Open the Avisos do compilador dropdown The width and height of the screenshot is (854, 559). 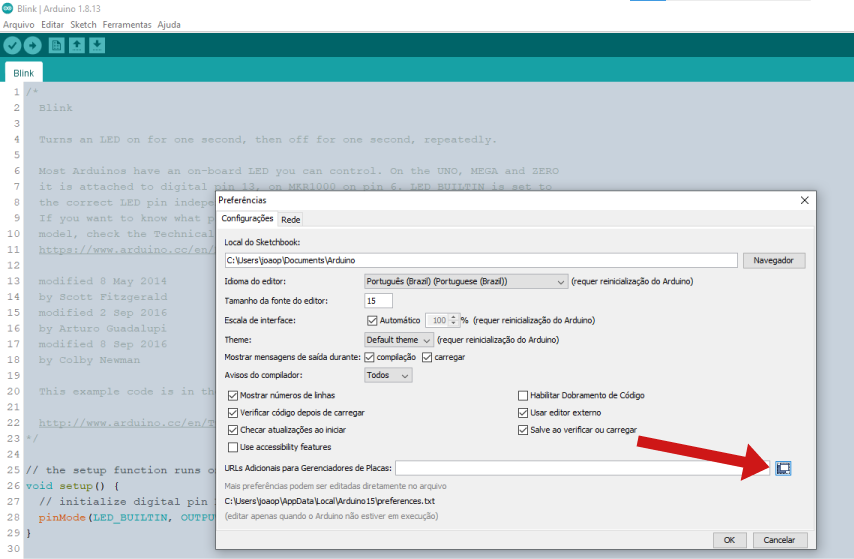(x=388, y=375)
